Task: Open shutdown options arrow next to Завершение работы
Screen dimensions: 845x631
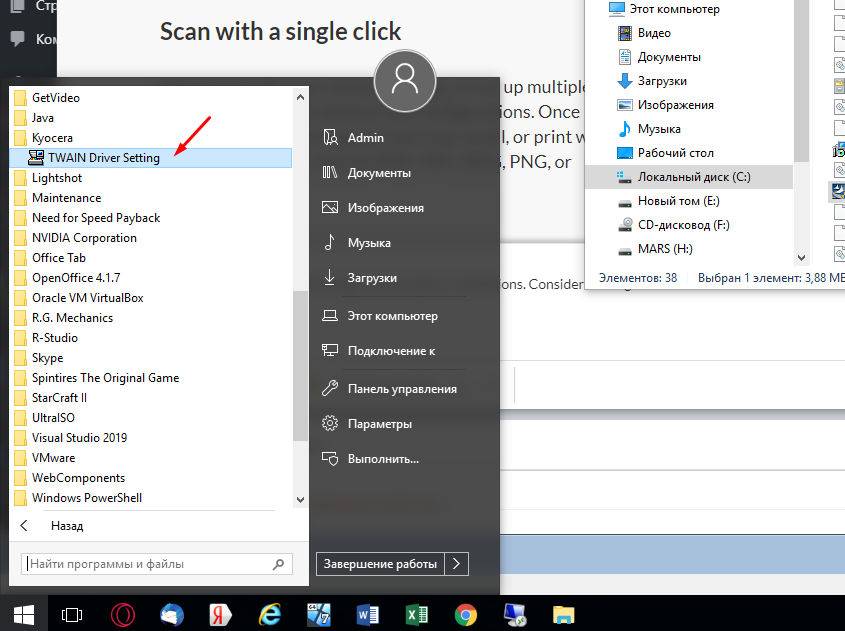Action: click(456, 564)
